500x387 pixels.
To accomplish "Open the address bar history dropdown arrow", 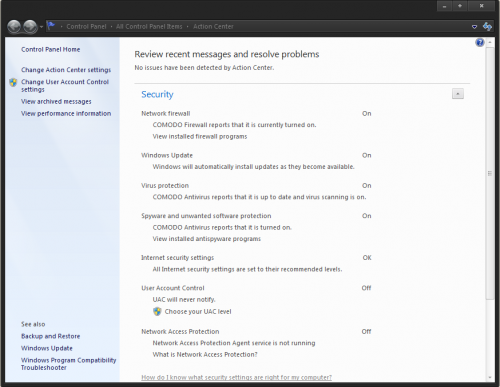I will (474, 27).
